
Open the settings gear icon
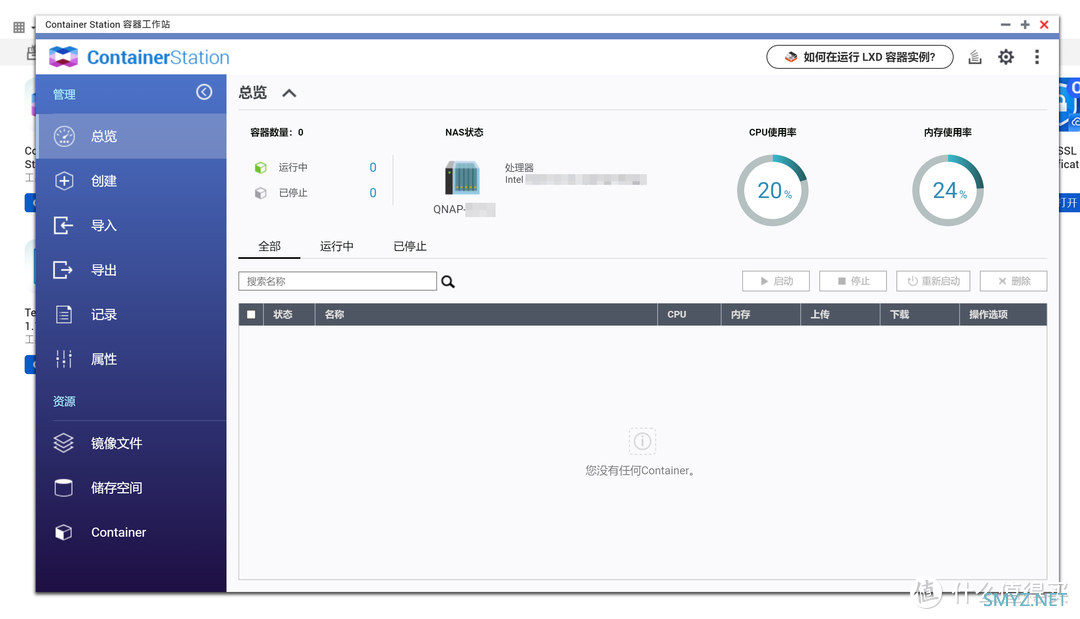coord(1006,57)
